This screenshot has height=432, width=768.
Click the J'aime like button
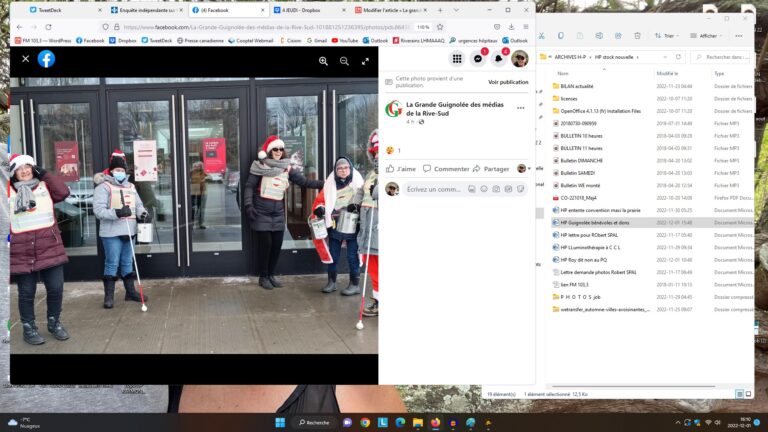click(x=402, y=169)
